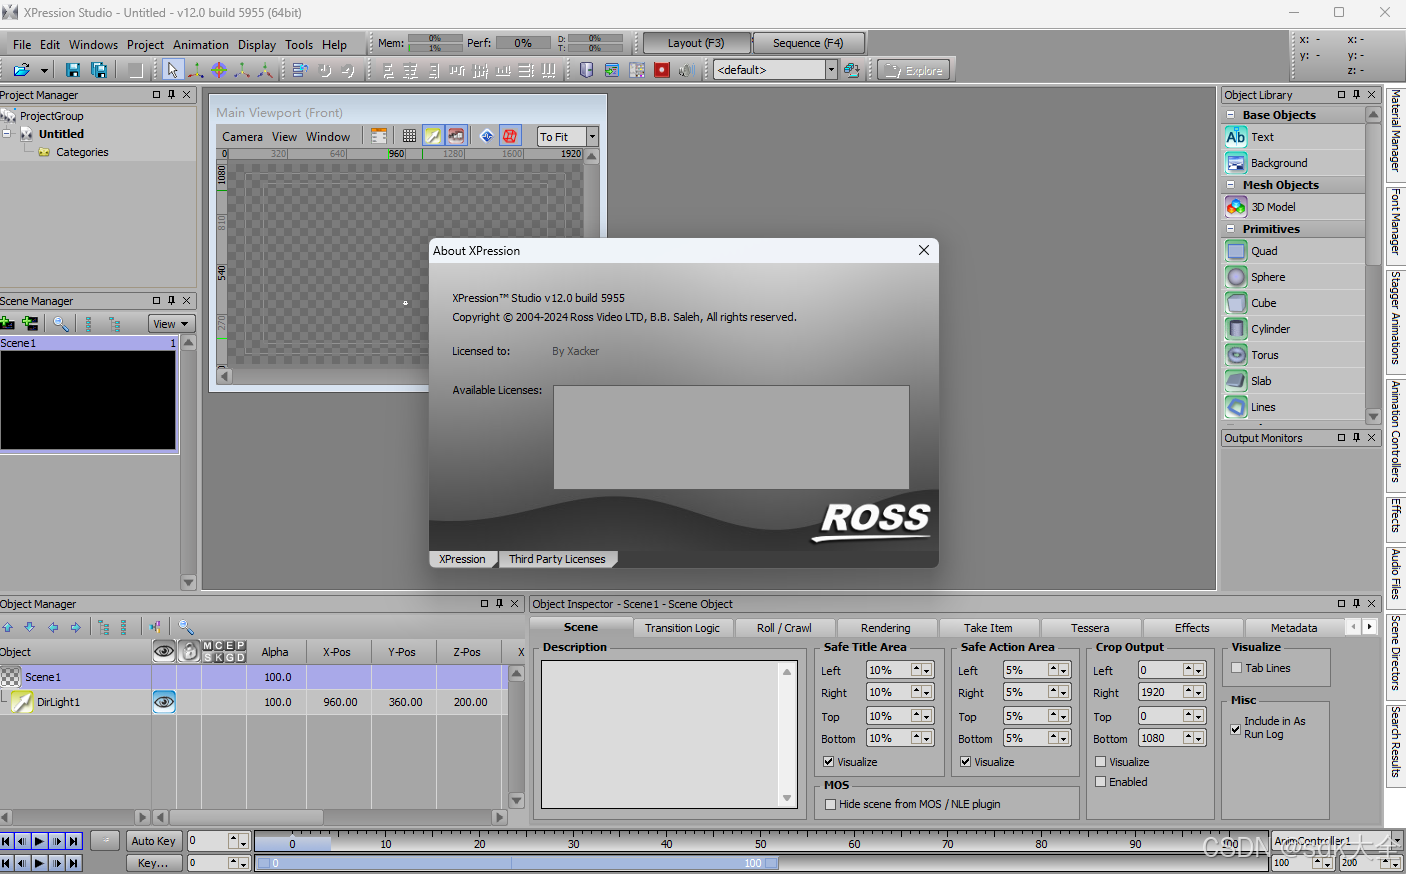Screen dimensions: 1406x874
Task: Switch to the Third Party Licenses tab
Action: pyautogui.click(x=558, y=559)
